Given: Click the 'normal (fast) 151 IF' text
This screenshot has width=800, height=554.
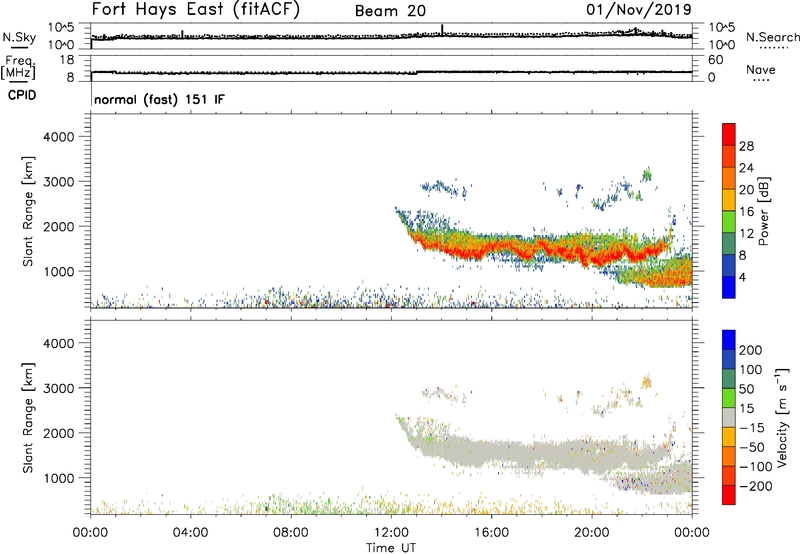Looking at the screenshot, I should [159, 99].
